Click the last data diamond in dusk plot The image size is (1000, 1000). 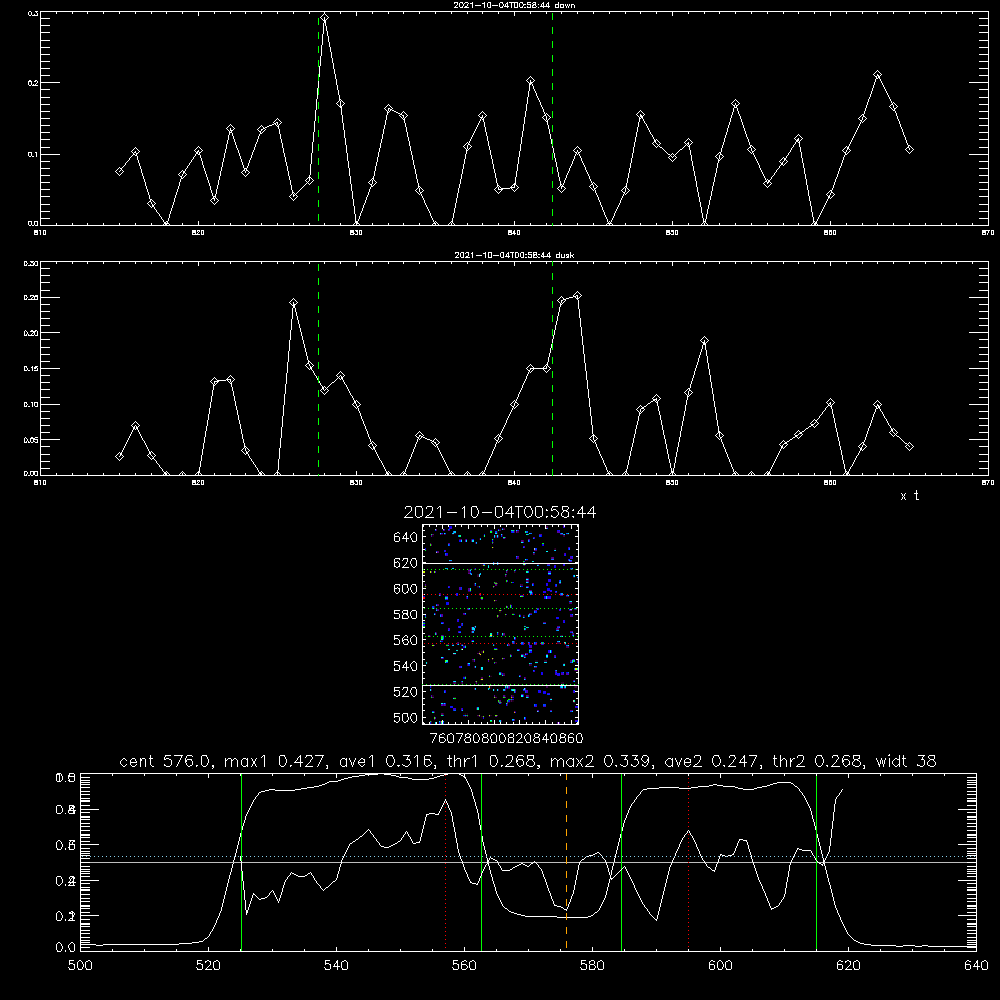(909, 446)
